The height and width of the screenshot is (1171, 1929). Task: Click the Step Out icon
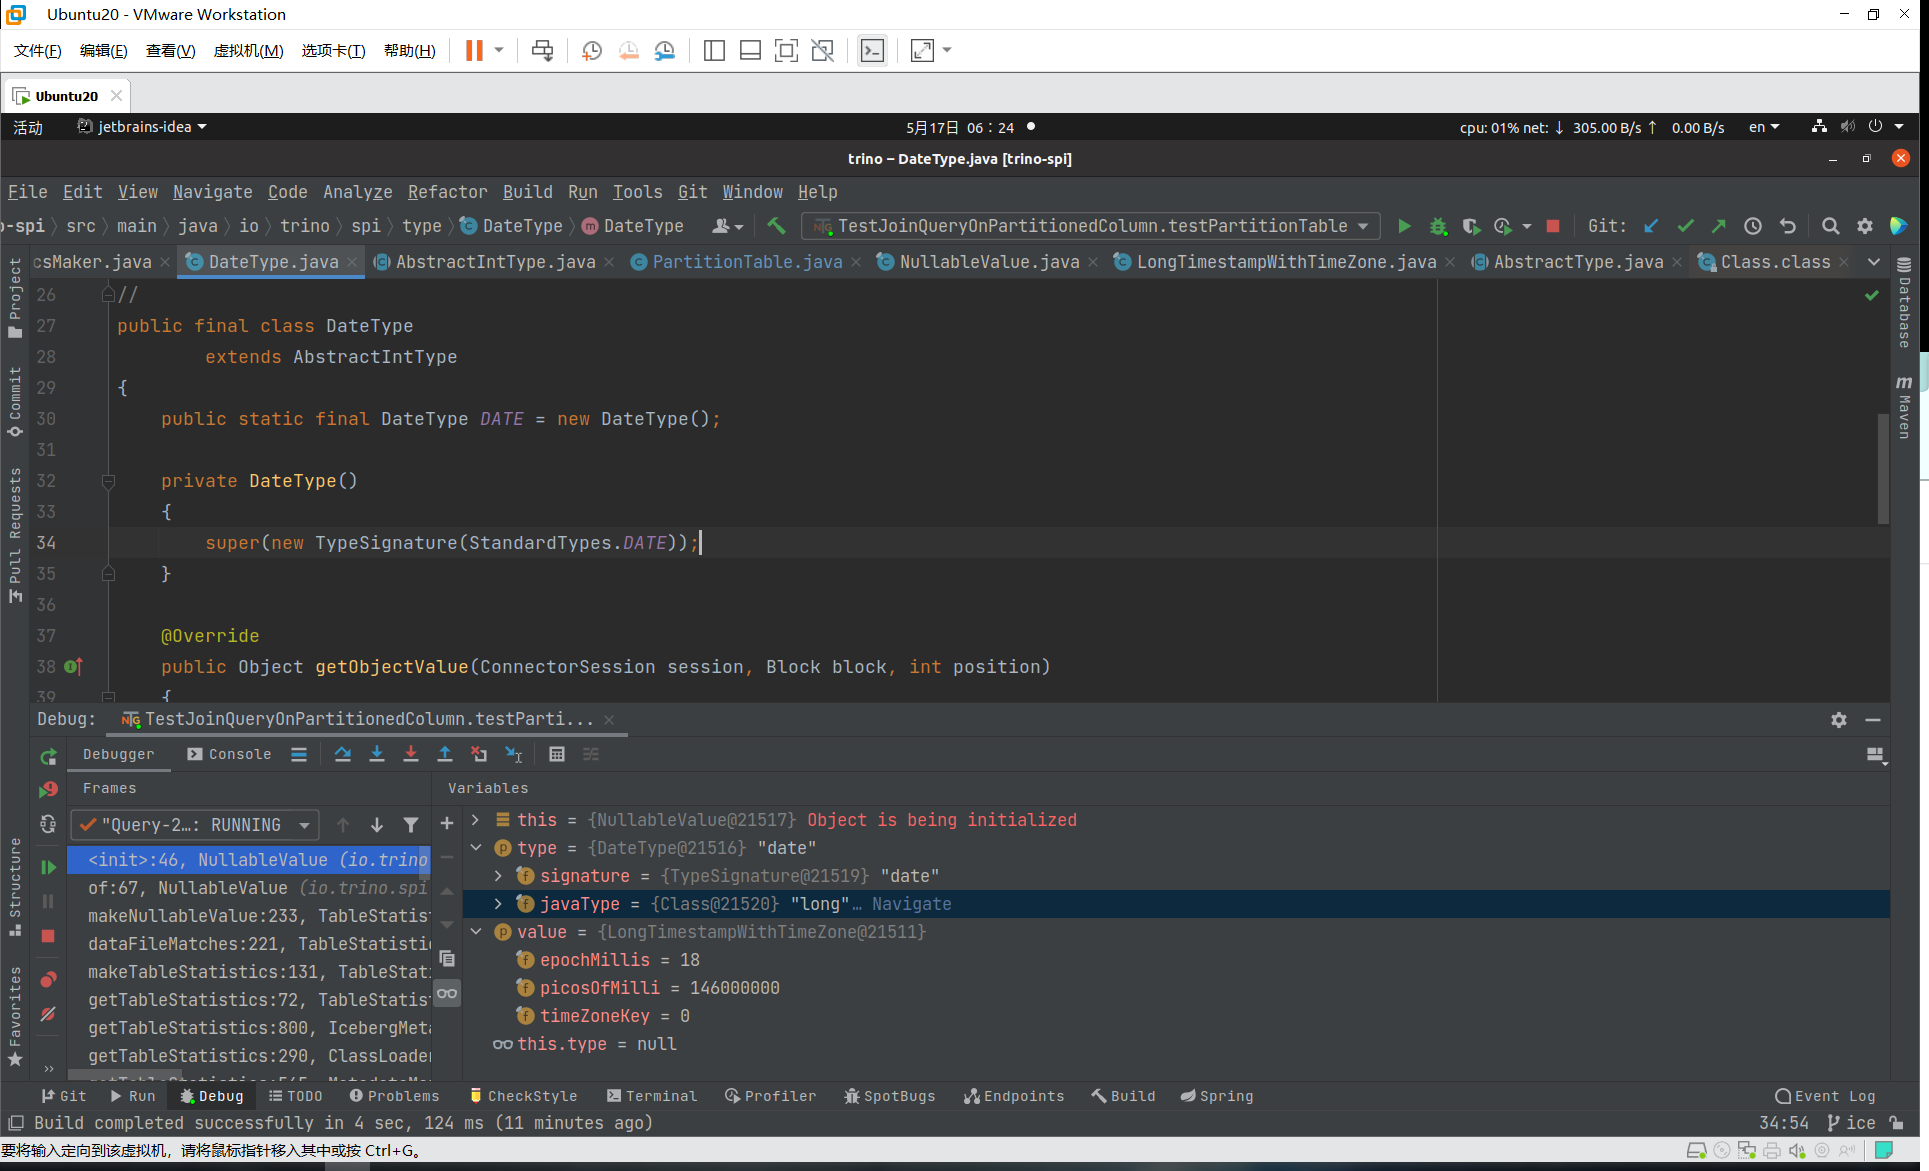click(445, 754)
